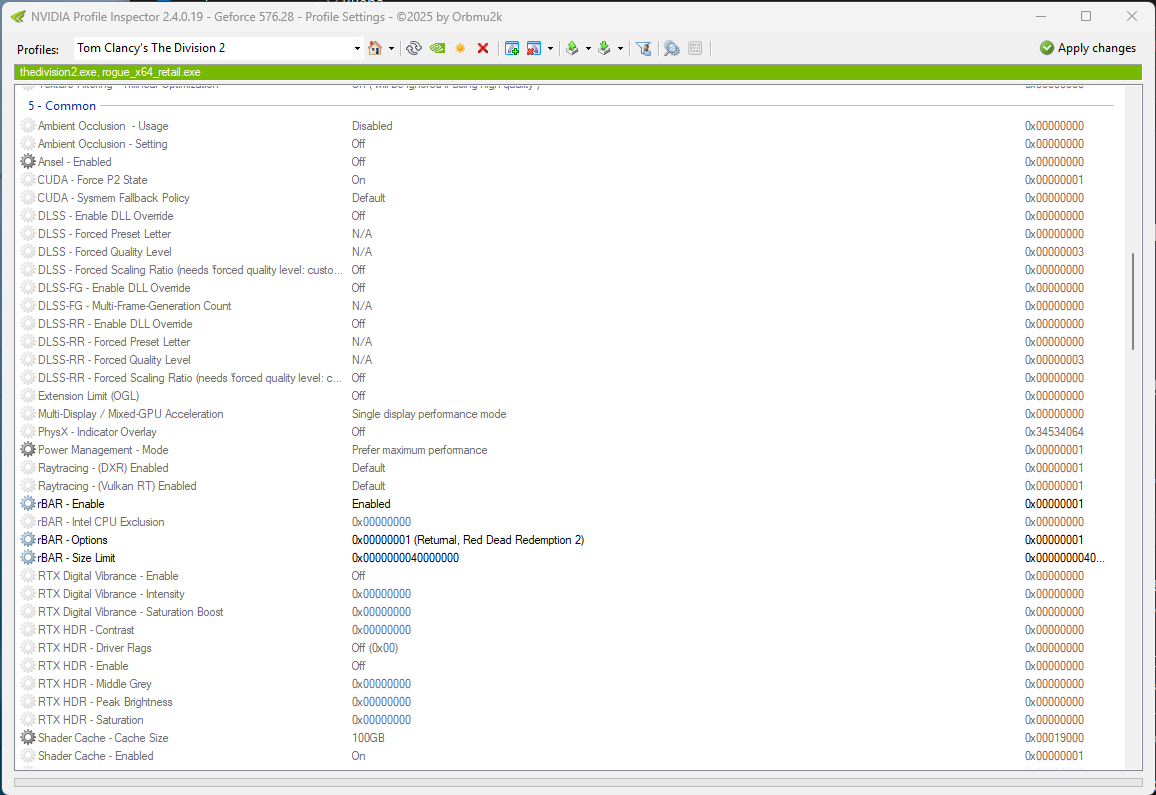Click hex value 0x00019000 in Shader Cache row

pos(1054,737)
